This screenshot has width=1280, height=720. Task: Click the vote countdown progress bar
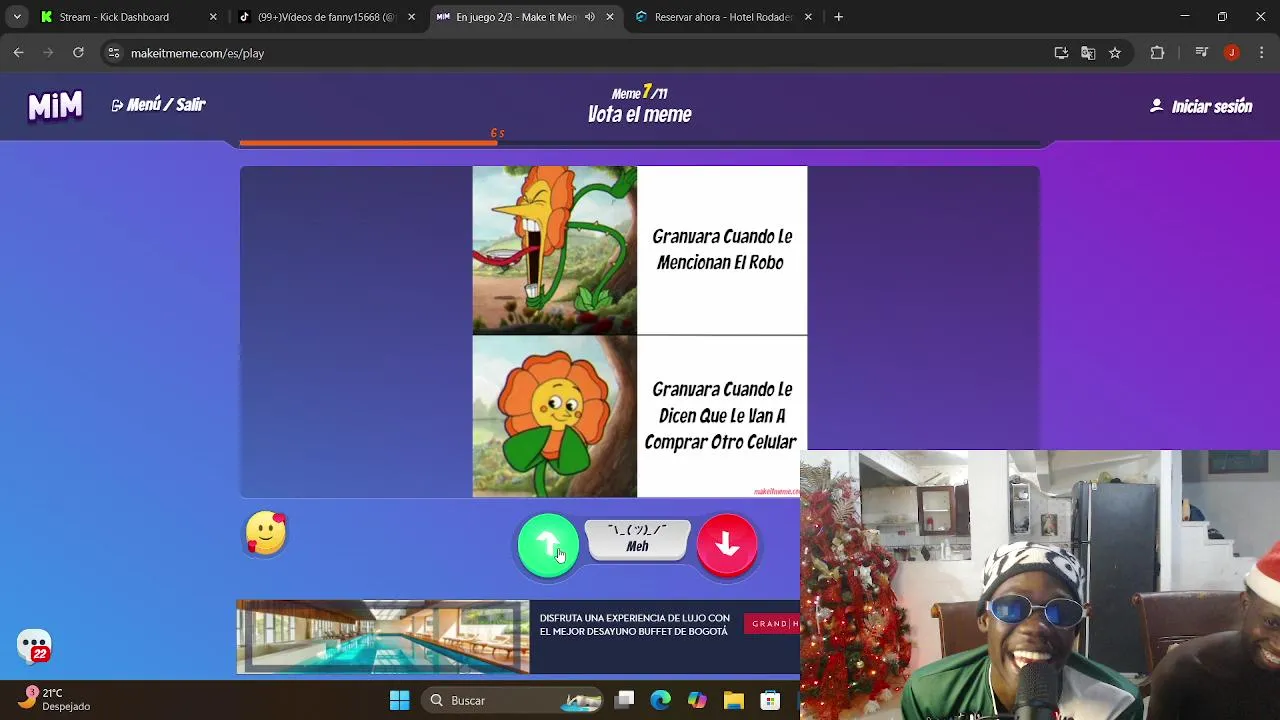640,144
